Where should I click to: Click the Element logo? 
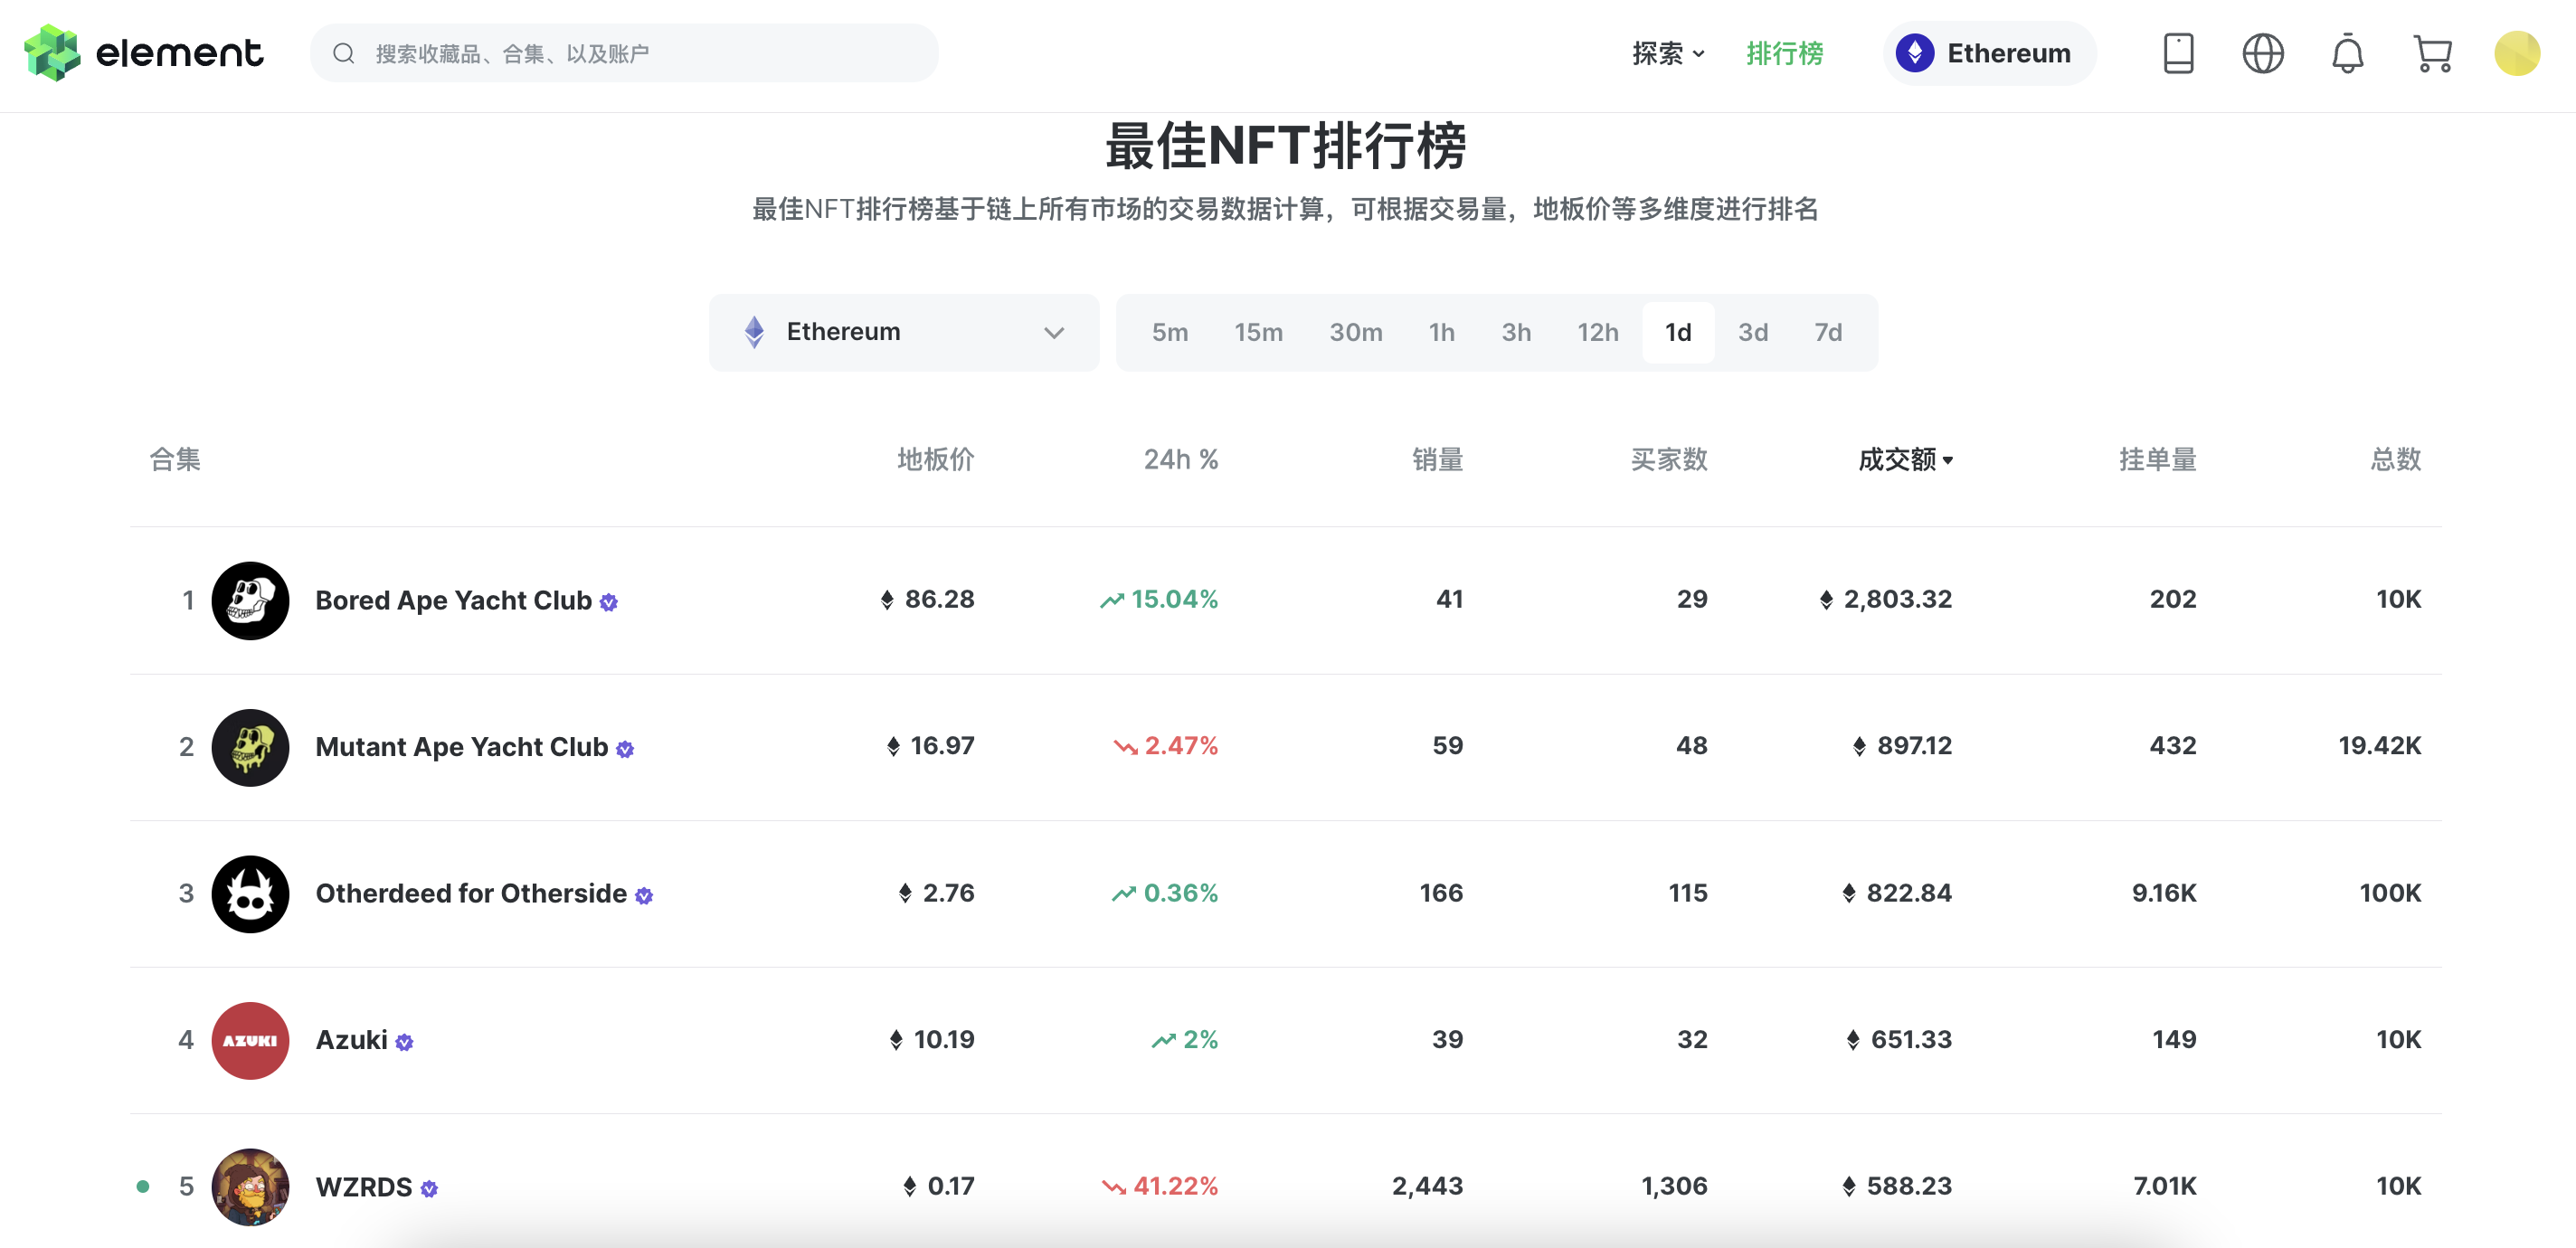coord(143,53)
